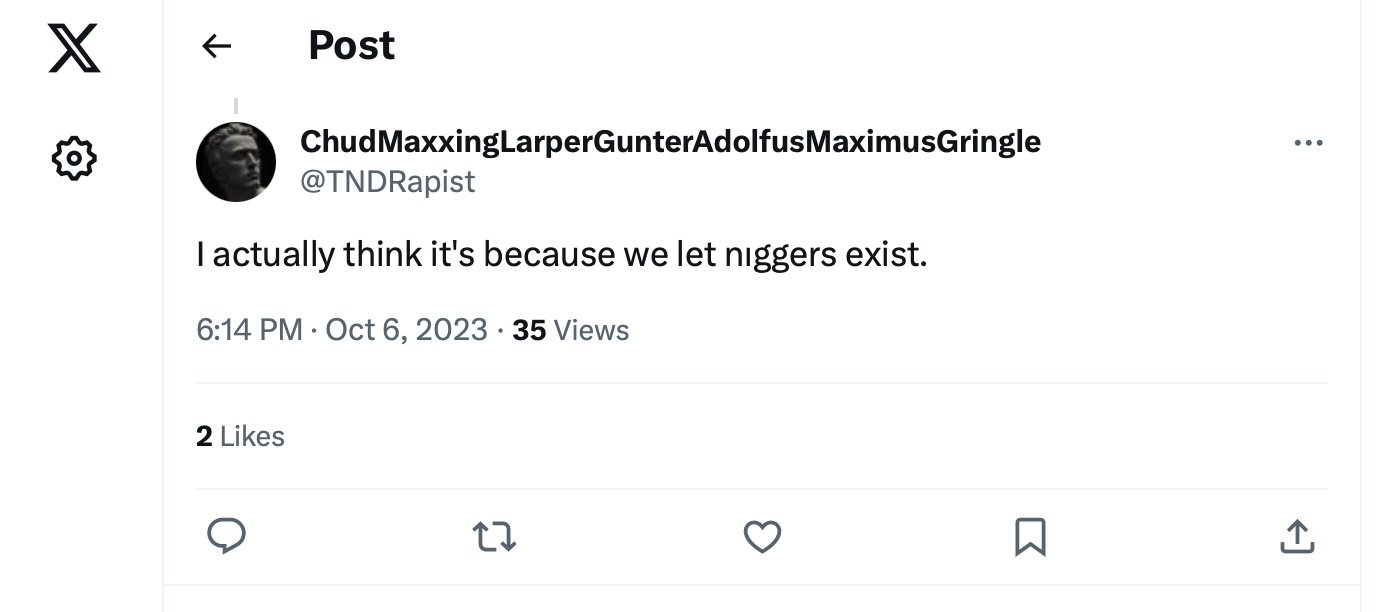Open the author's profile picture
This screenshot has height=612, width=1388.
pos(236,162)
